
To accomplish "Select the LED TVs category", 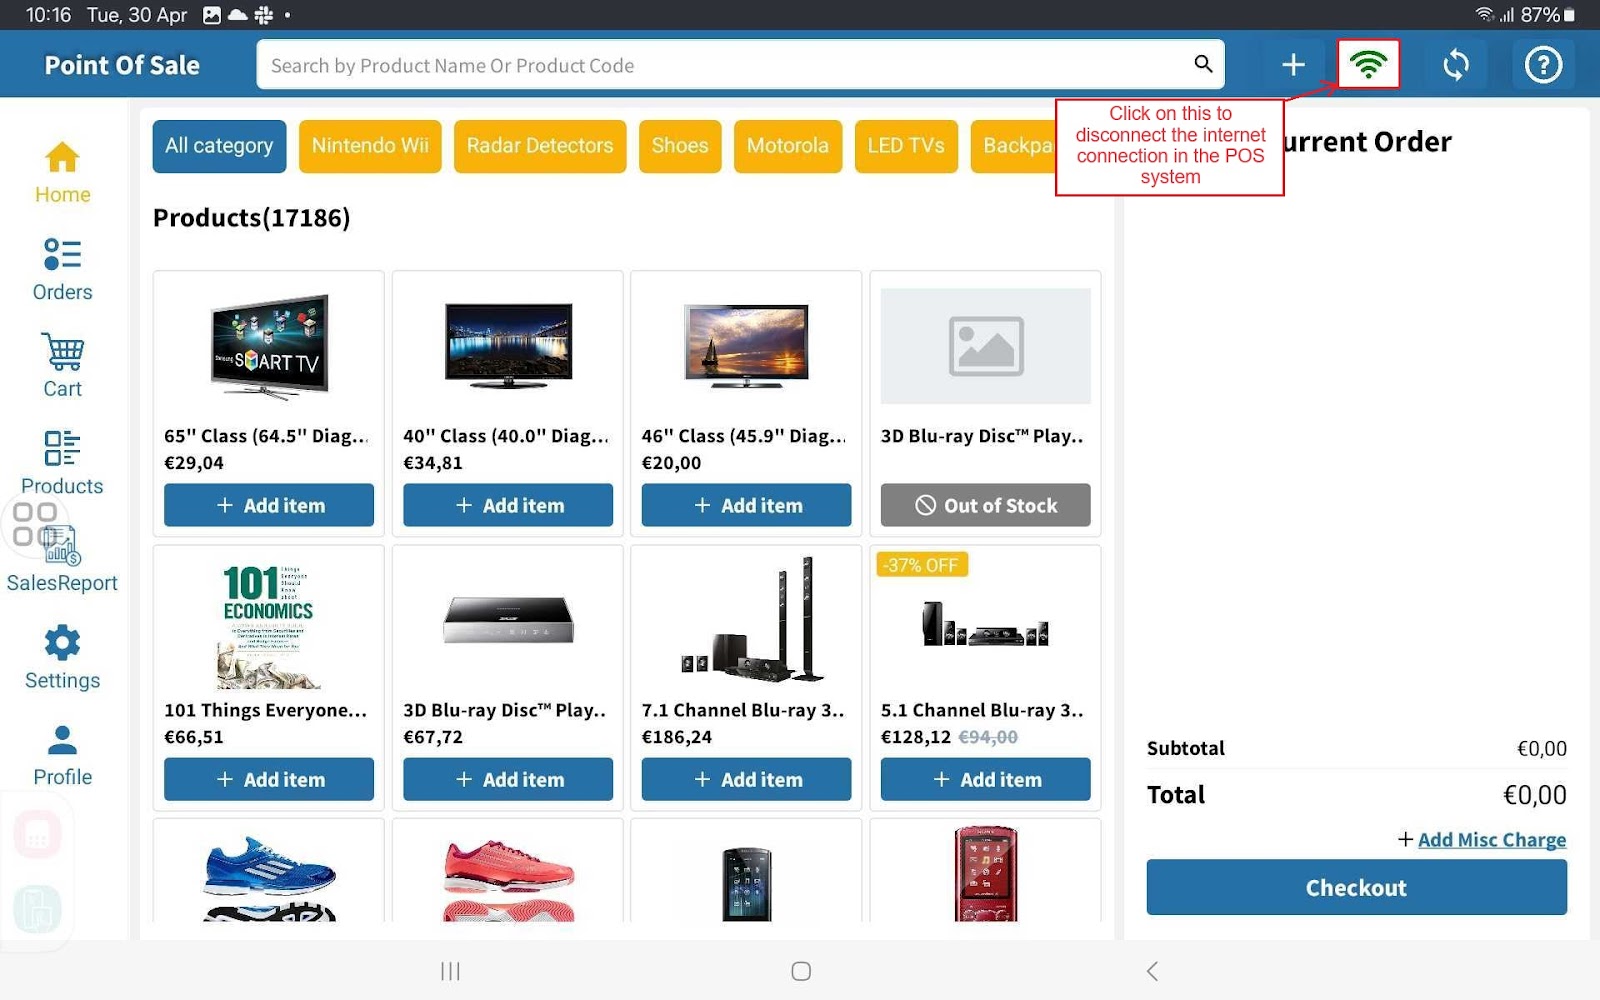I will click(905, 146).
